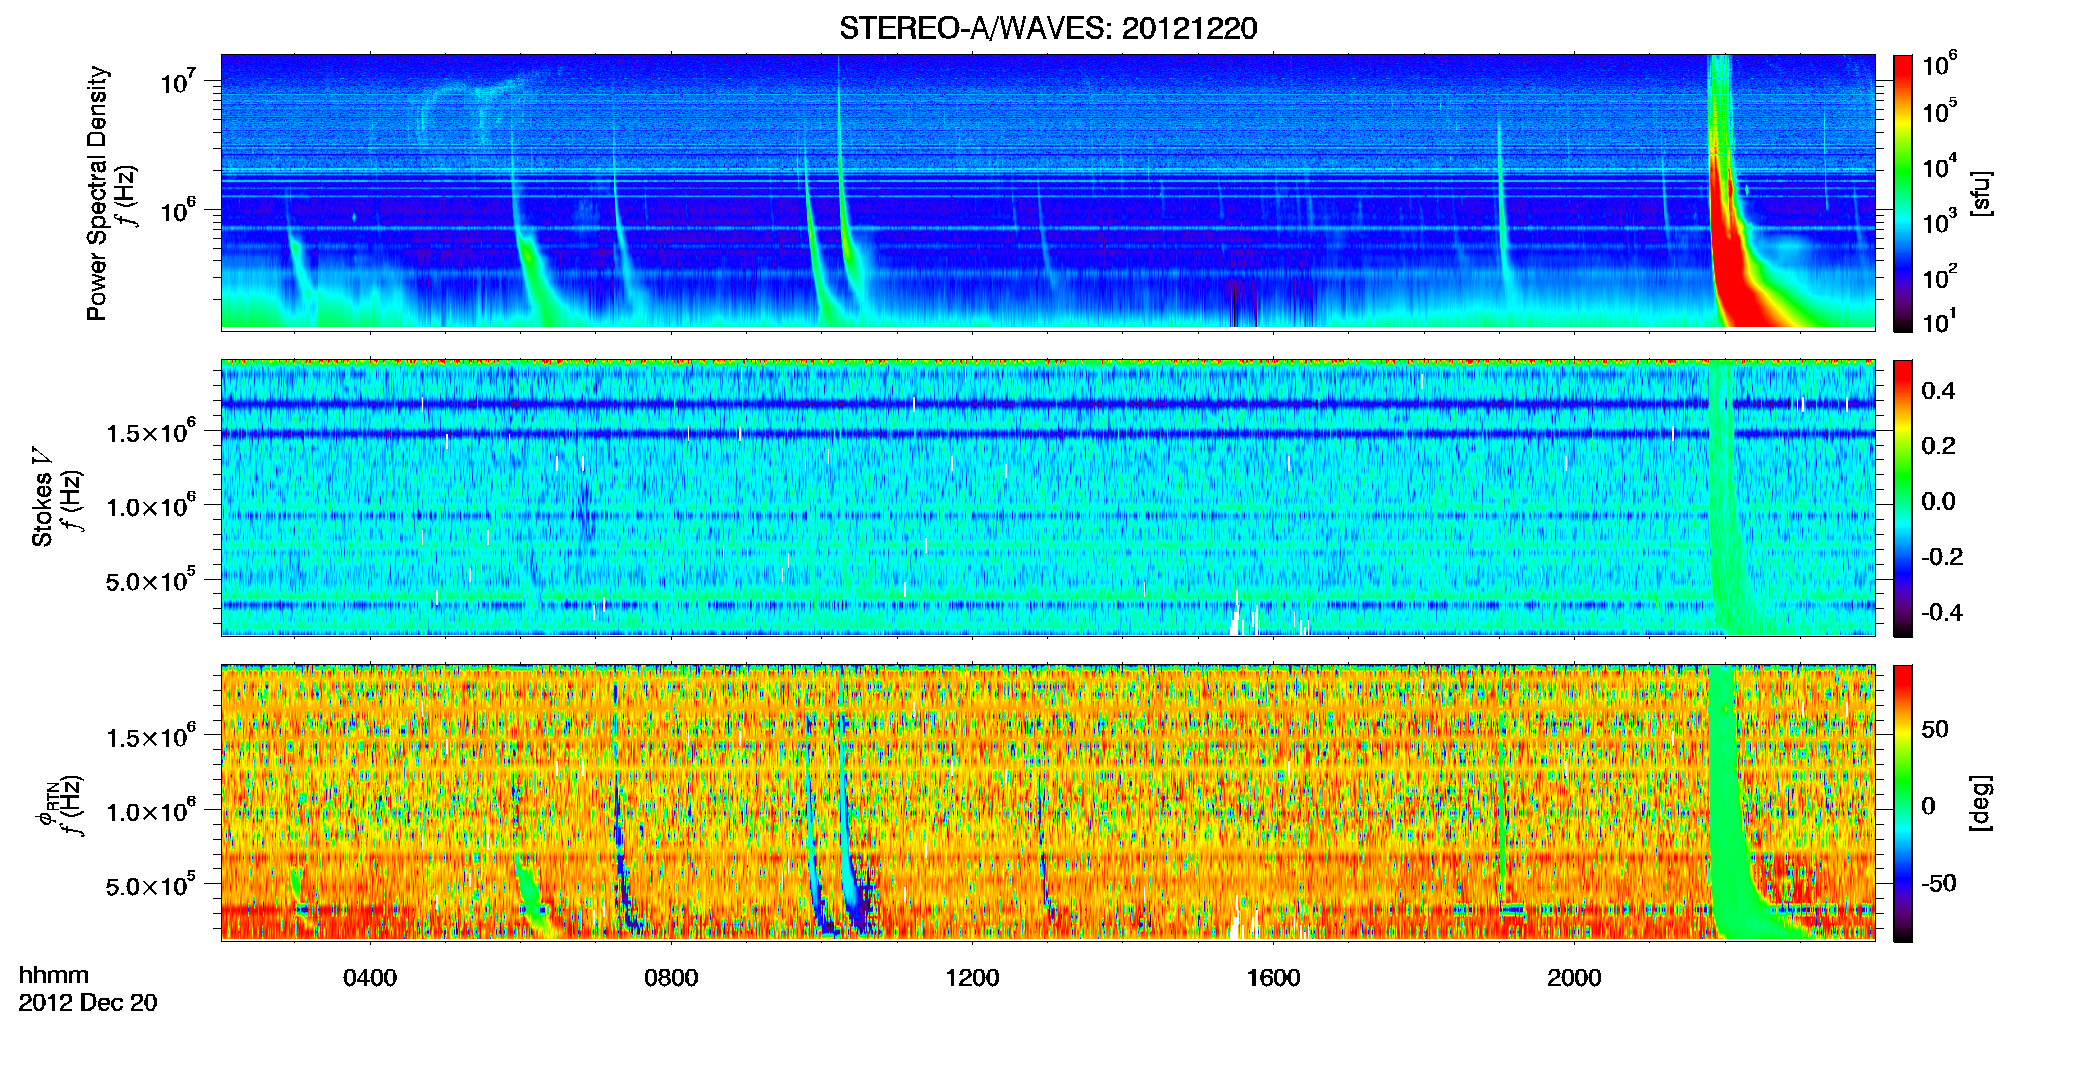Viewport: 2096px width, 1080px height.
Task: Click the Stokes V spectrogram panel
Action: coord(1048,498)
